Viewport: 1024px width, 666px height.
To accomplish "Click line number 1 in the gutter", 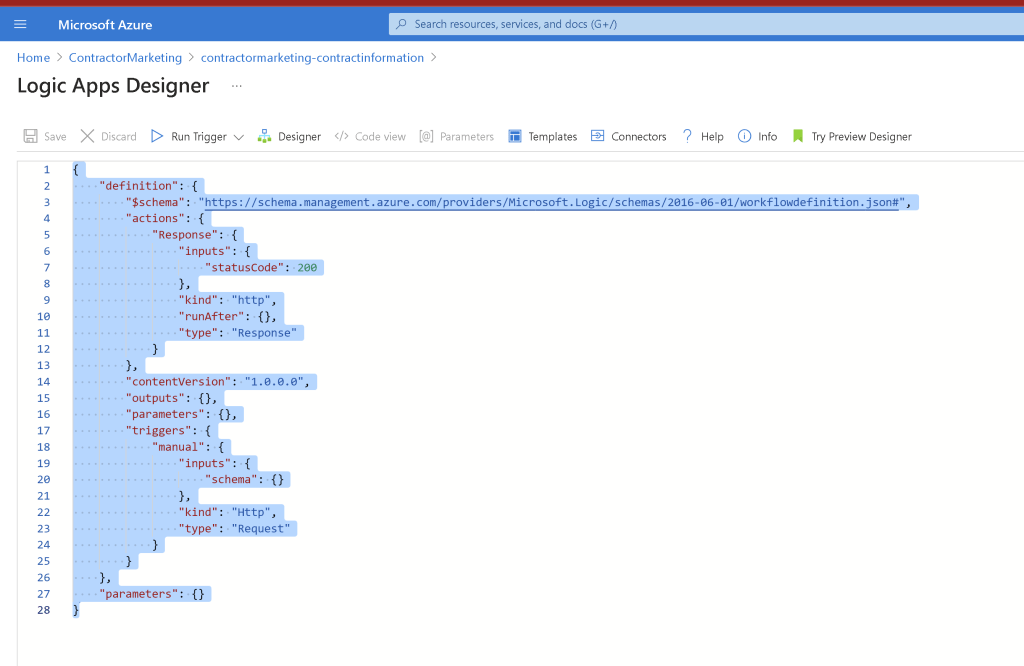I will (46, 170).
